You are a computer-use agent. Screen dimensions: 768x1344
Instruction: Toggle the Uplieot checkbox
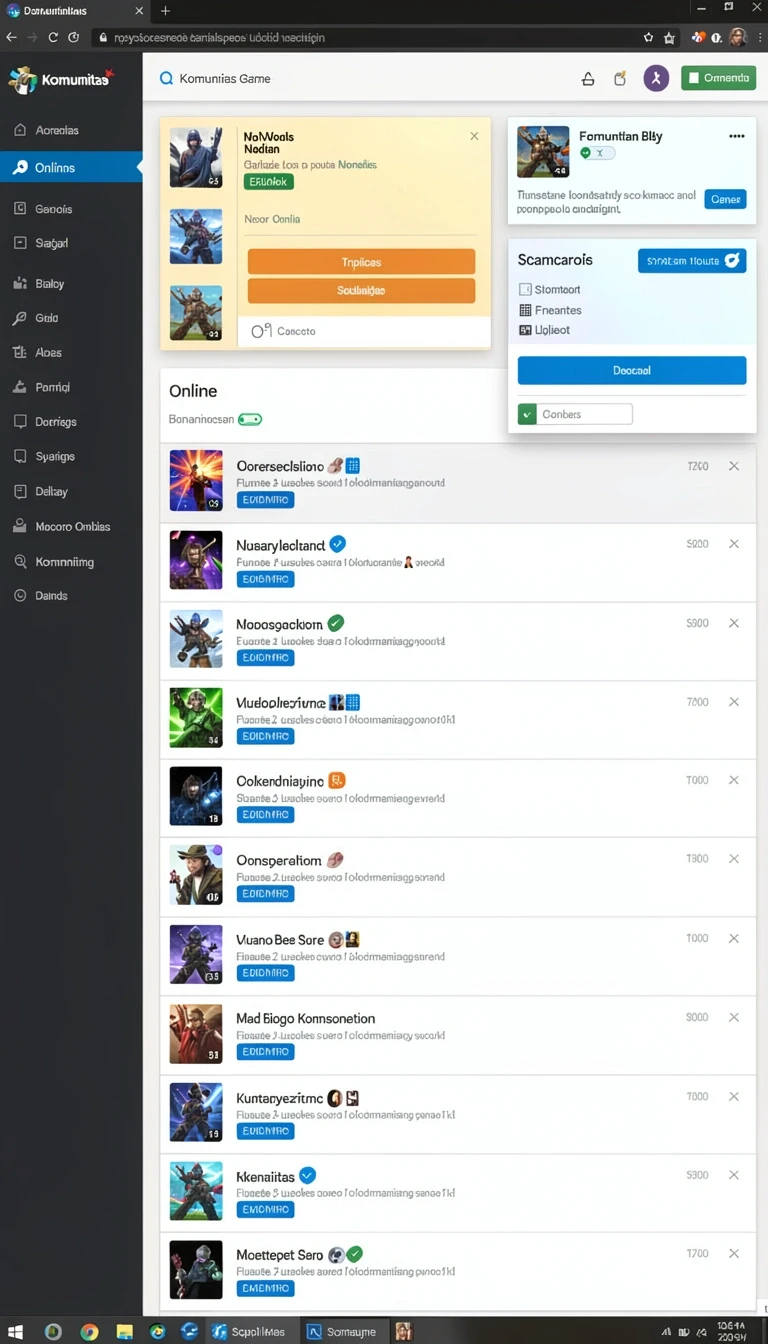[x=525, y=330]
